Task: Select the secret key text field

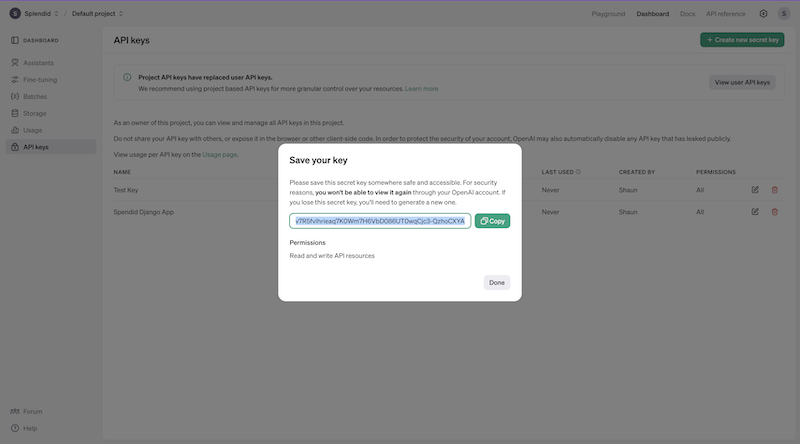Action: [x=380, y=221]
